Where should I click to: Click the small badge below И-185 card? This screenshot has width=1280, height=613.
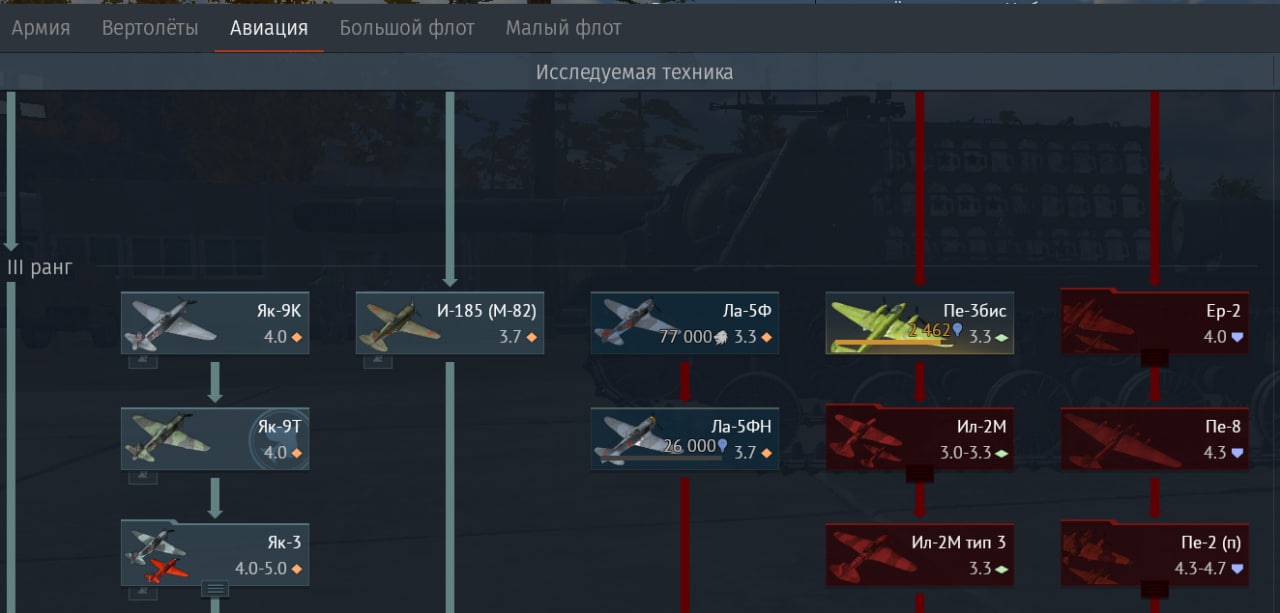[377, 362]
